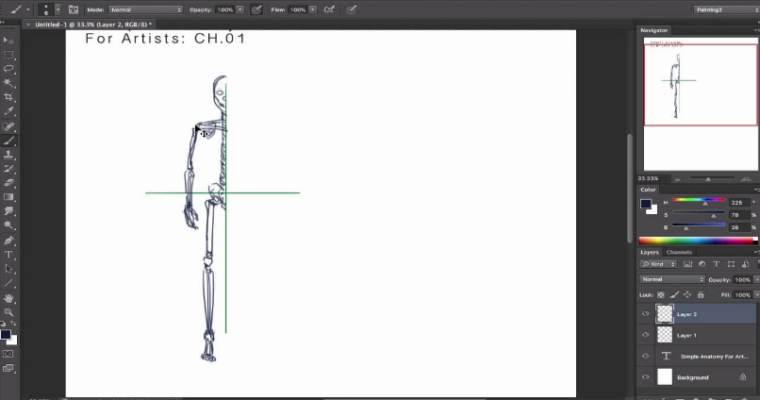Select the Layers panel tab

[x=649, y=252]
